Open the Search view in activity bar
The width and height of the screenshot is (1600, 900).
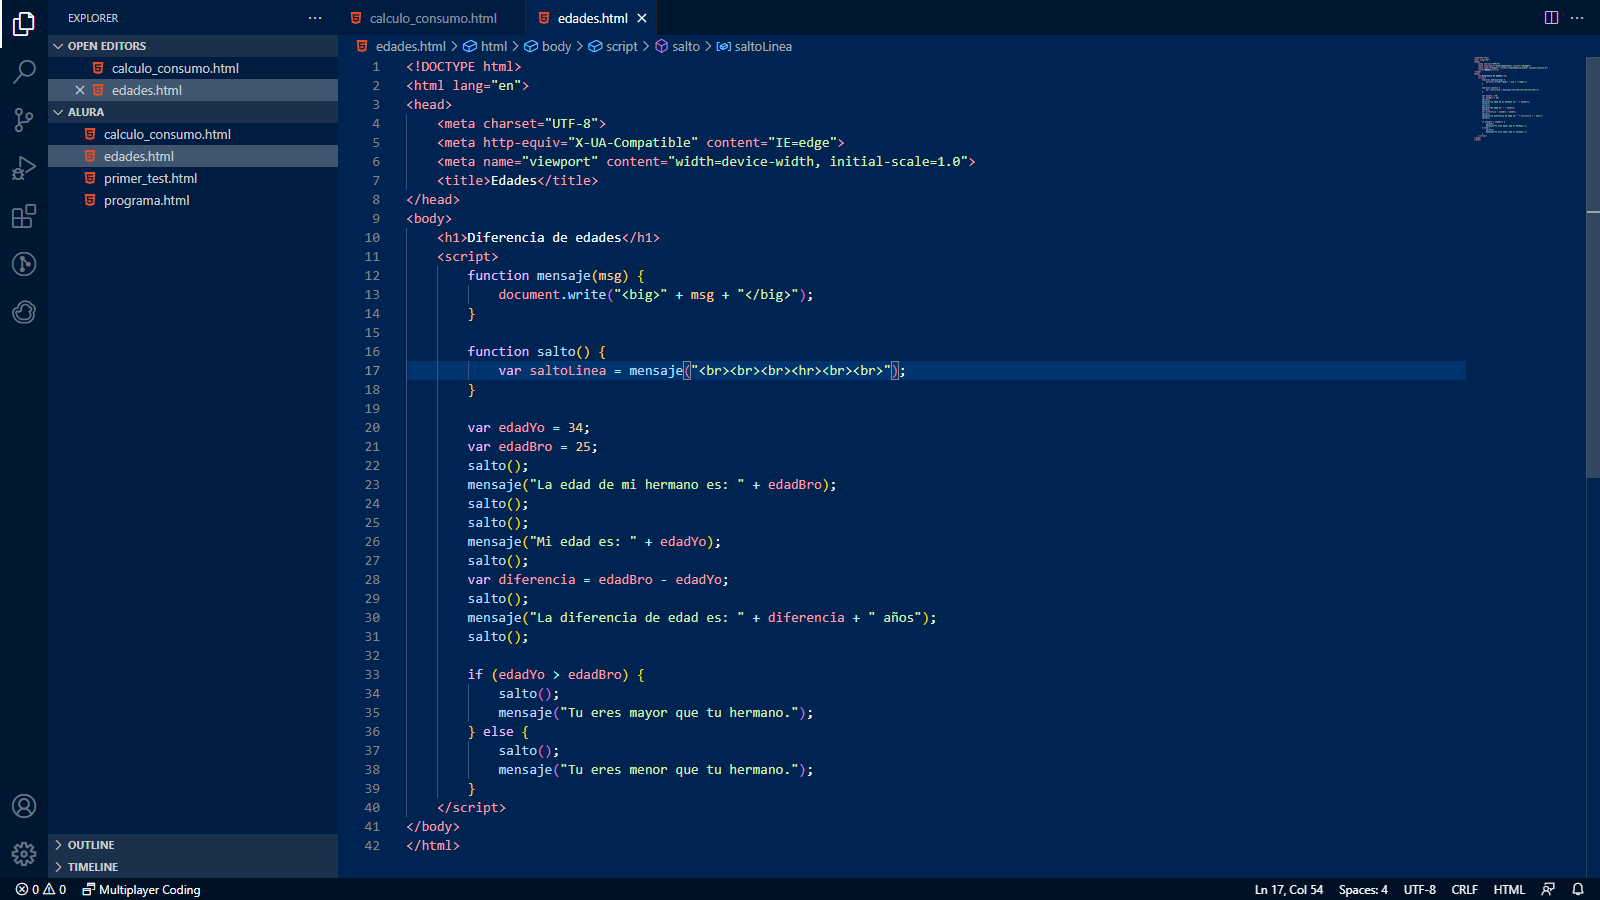24,71
